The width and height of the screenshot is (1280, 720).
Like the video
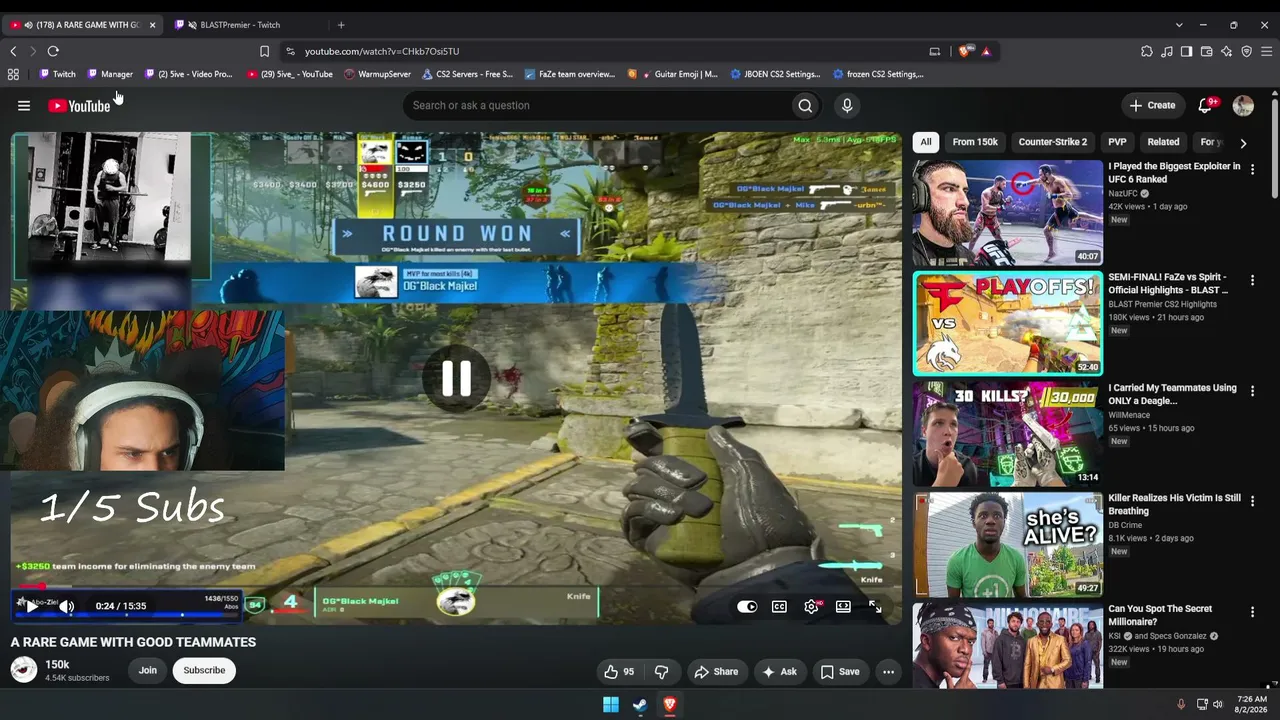point(620,672)
